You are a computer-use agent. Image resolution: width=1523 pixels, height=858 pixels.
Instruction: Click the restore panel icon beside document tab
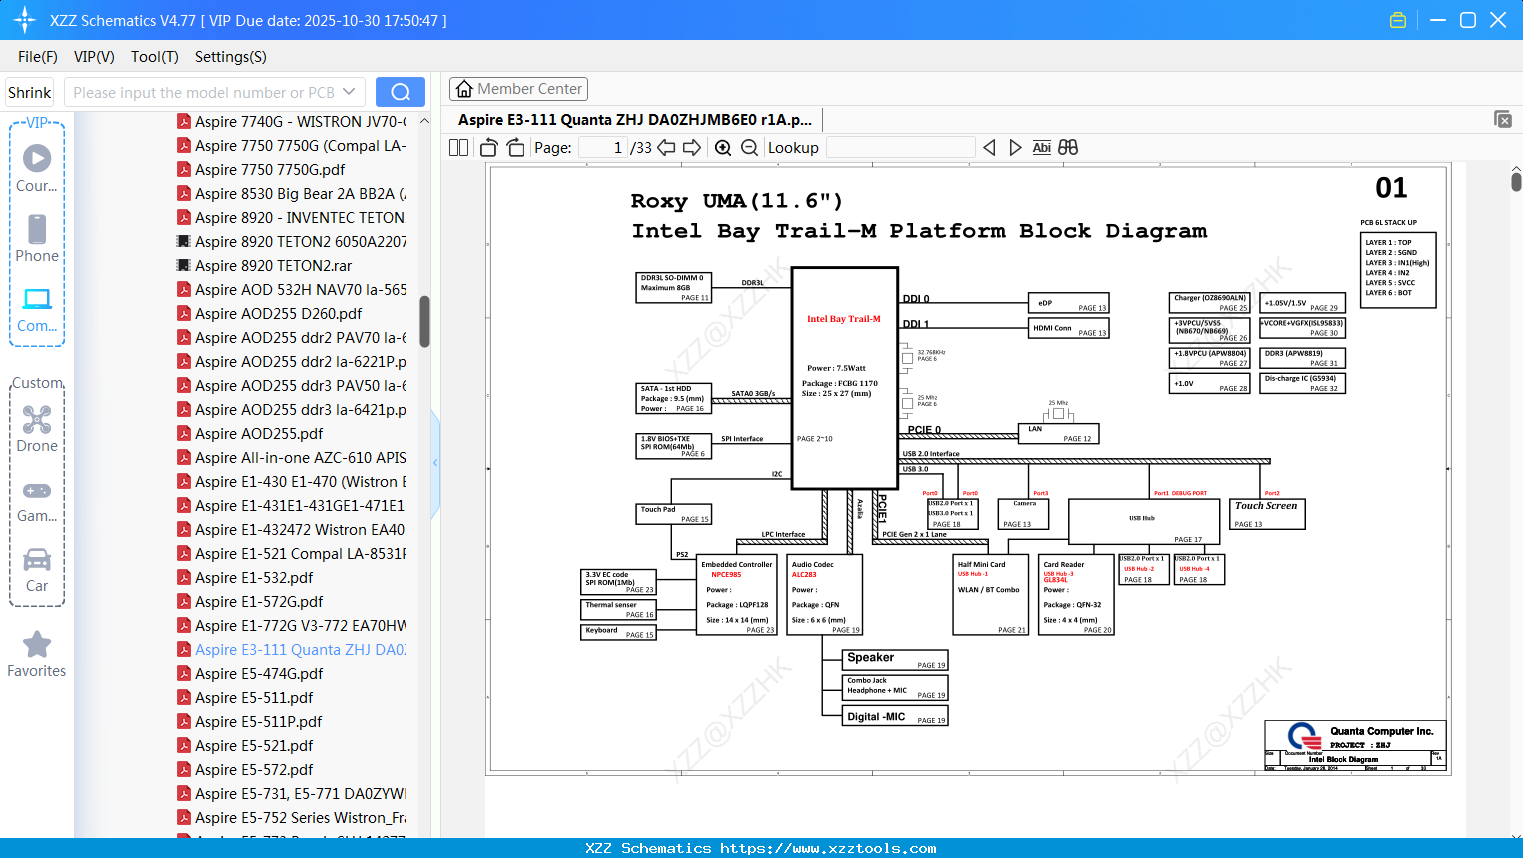(1502, 119)
